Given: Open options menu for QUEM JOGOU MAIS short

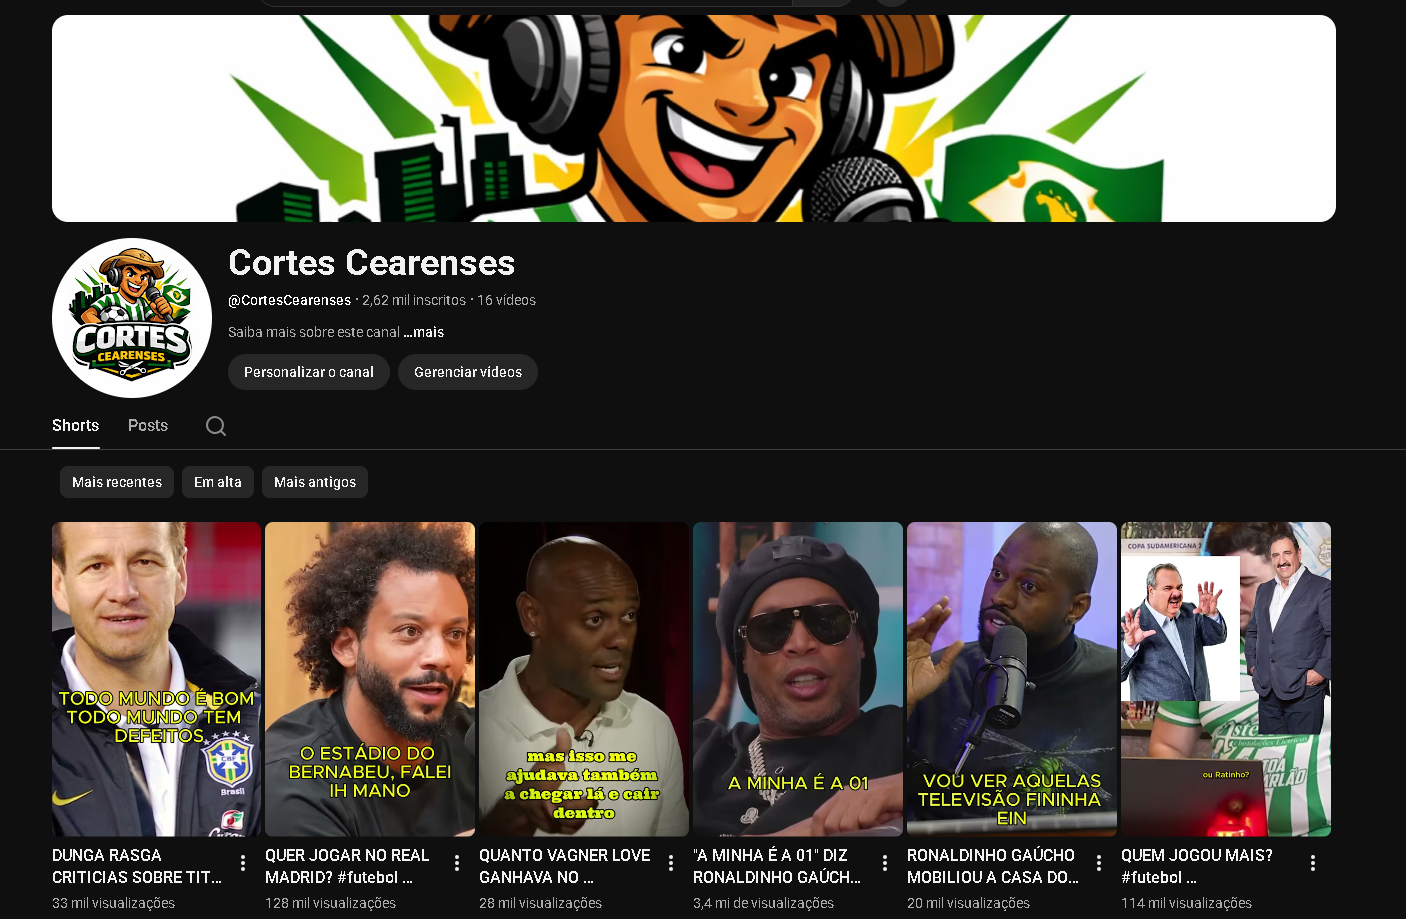Looking at the screenshot, I should click(x=1313, y=863).
